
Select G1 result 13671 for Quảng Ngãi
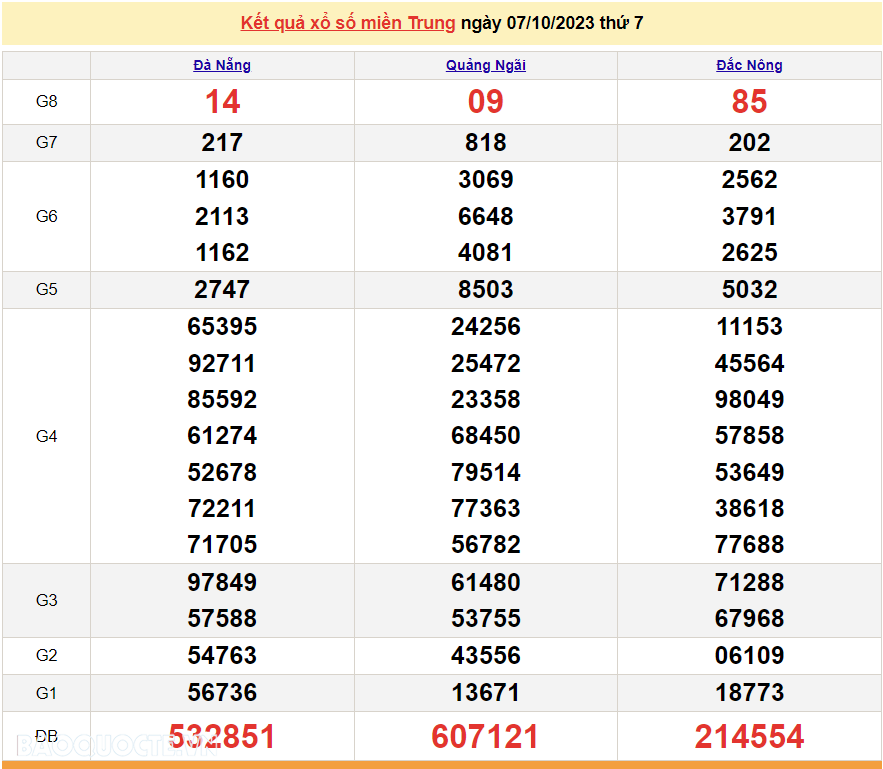point(485,693)
